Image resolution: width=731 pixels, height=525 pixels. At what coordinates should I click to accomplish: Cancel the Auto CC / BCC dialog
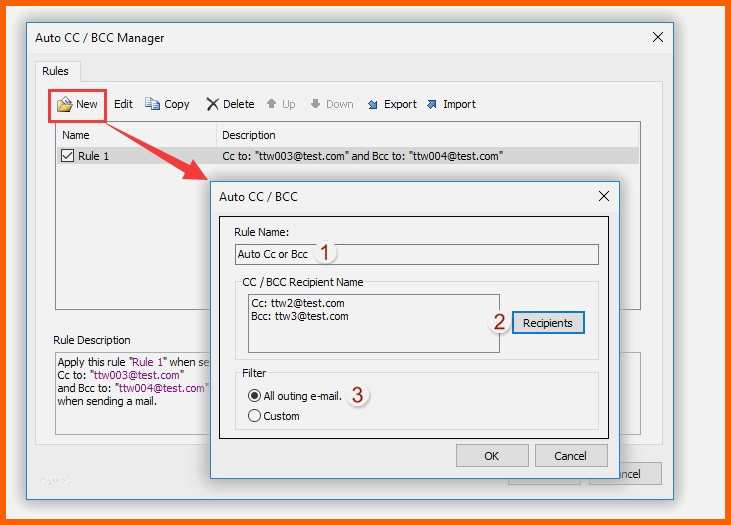(x=571, y=456)
